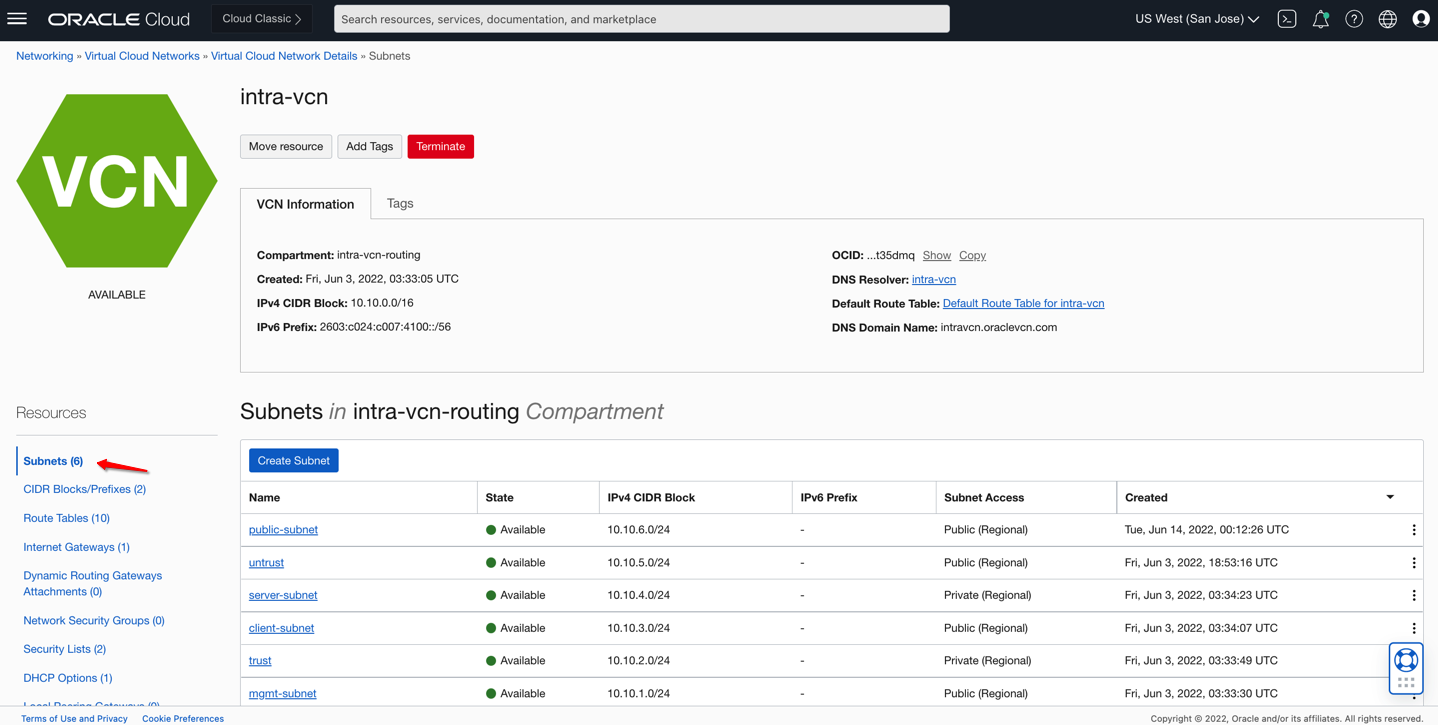Screen dimensions: 1438x725
Task: Open the user profile avatar menu
Action: [x=1420, y=19]
